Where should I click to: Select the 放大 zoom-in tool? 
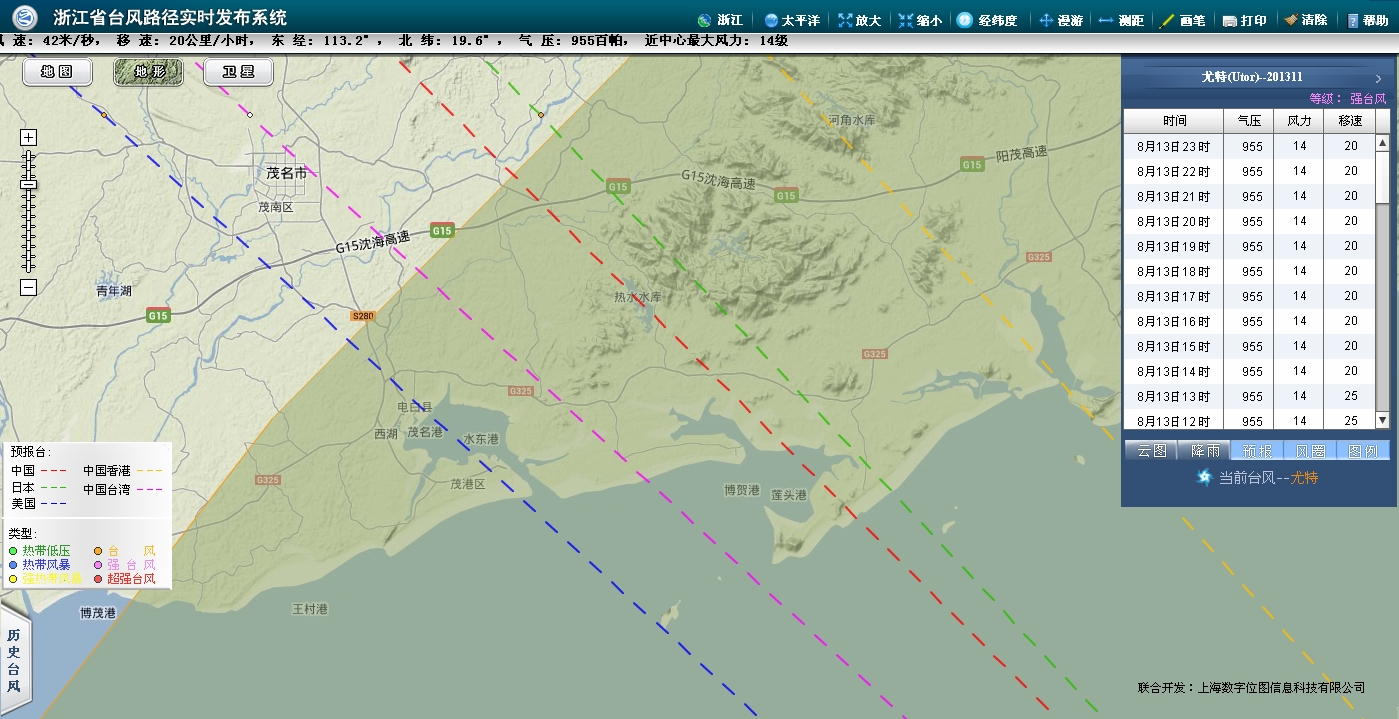(859, 20)
